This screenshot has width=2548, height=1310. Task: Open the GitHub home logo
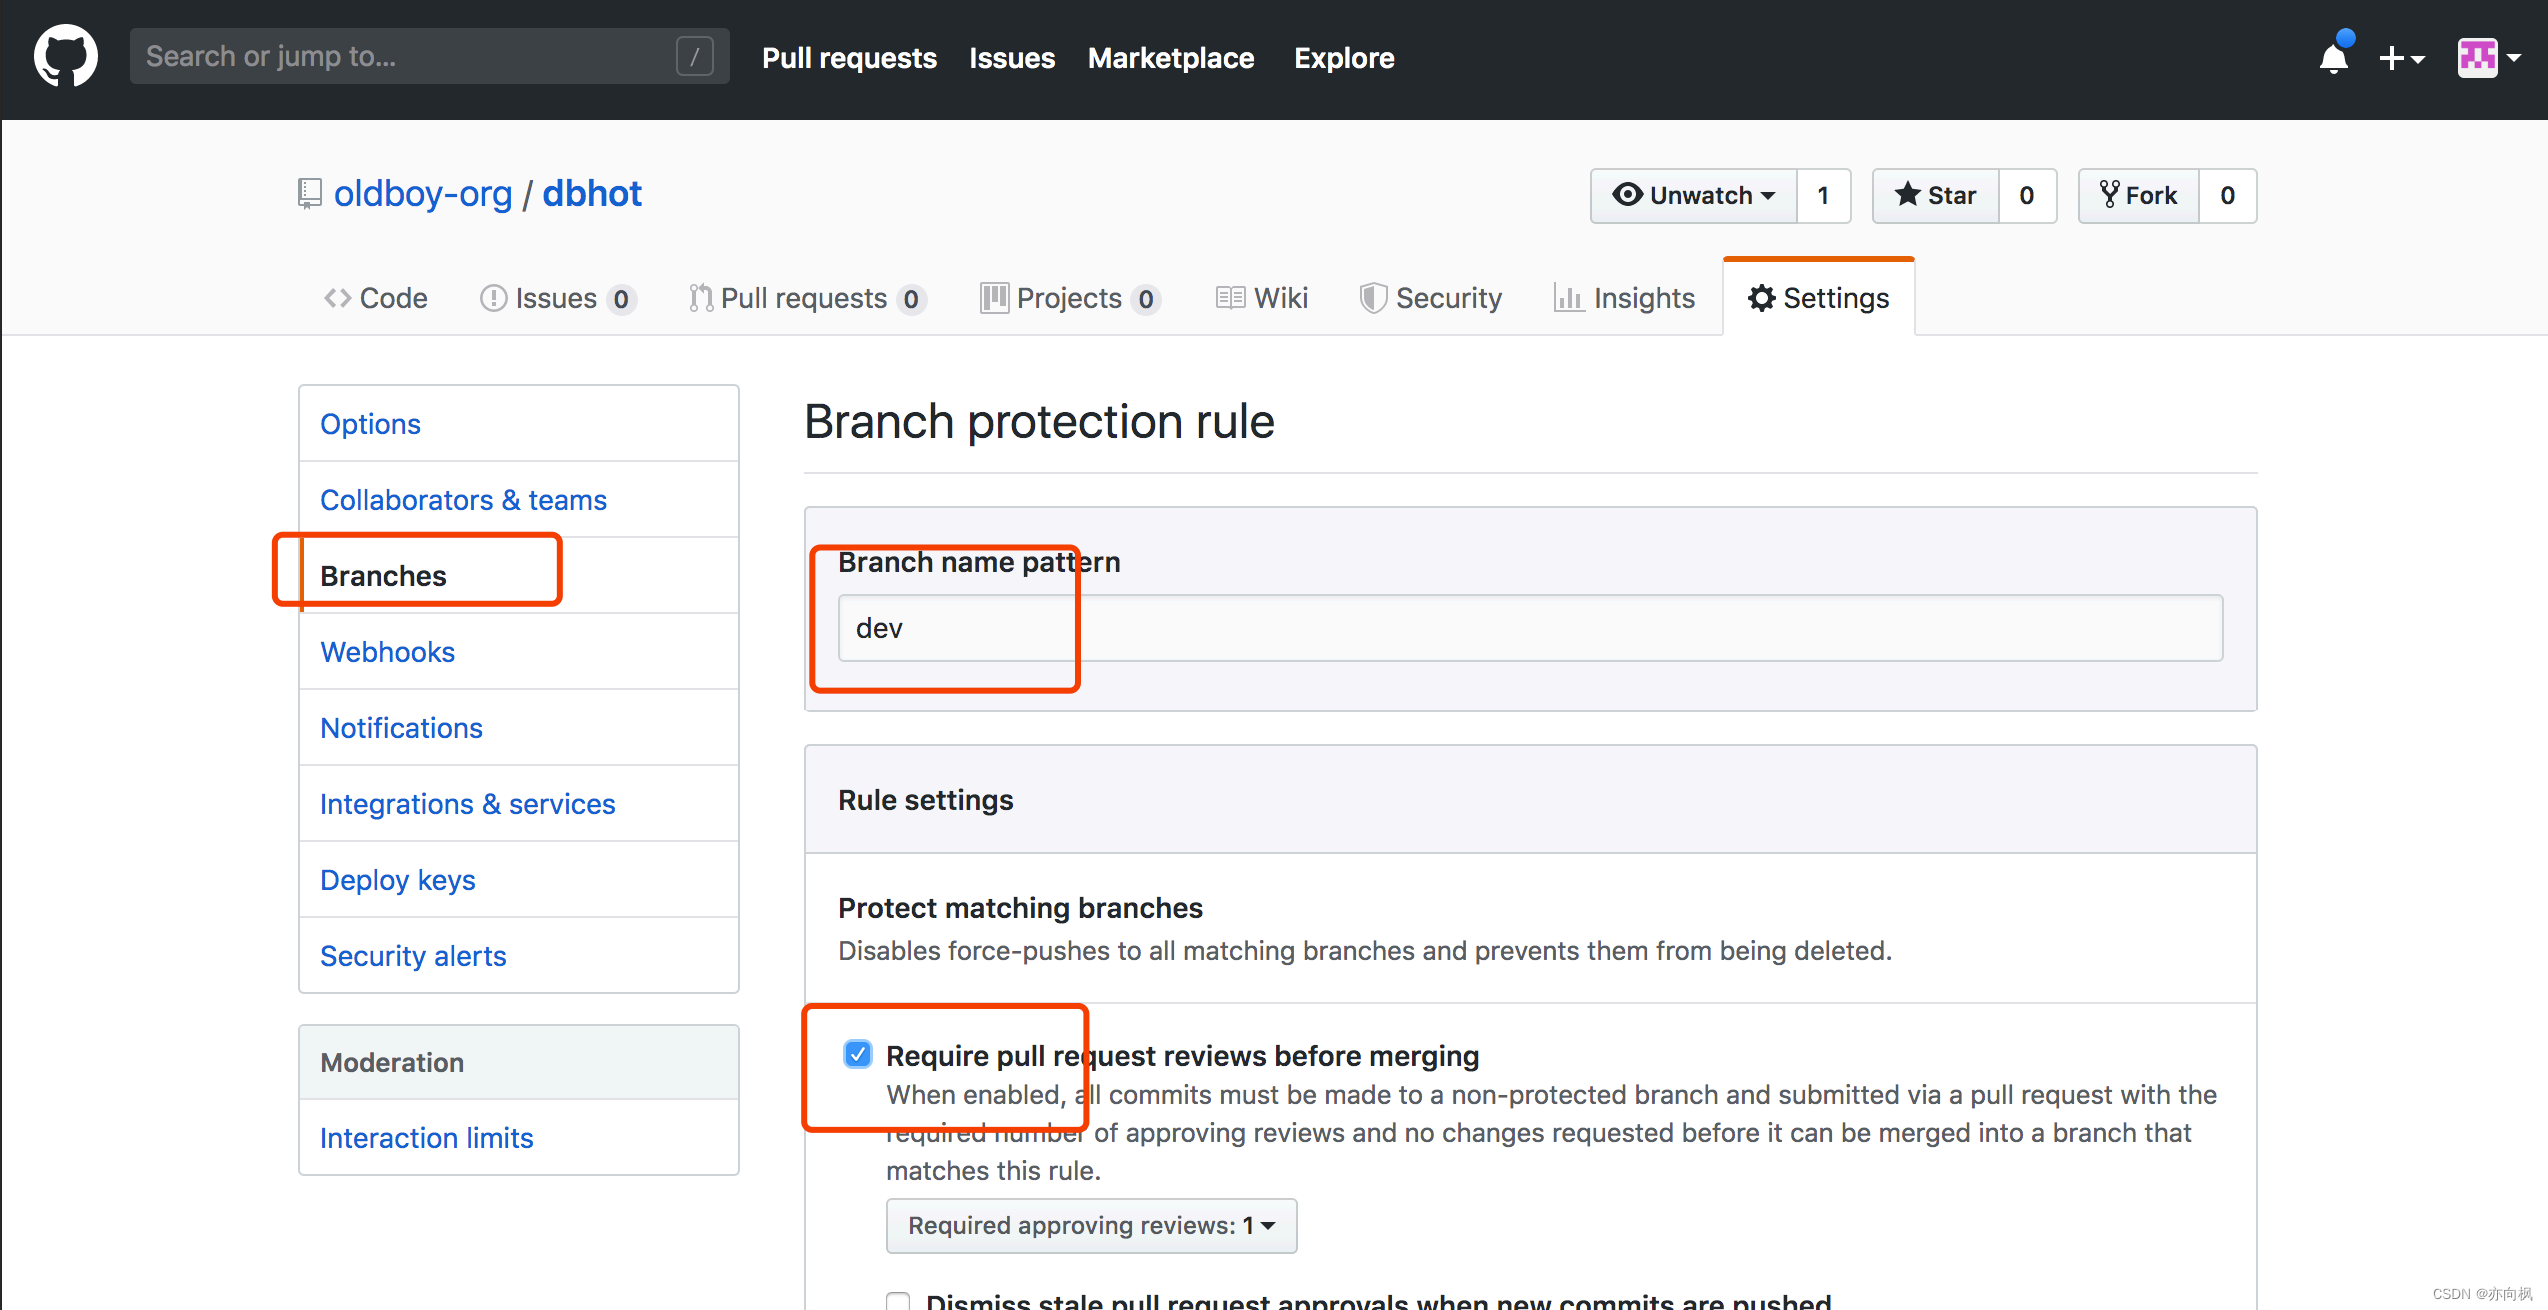point(66,56)
